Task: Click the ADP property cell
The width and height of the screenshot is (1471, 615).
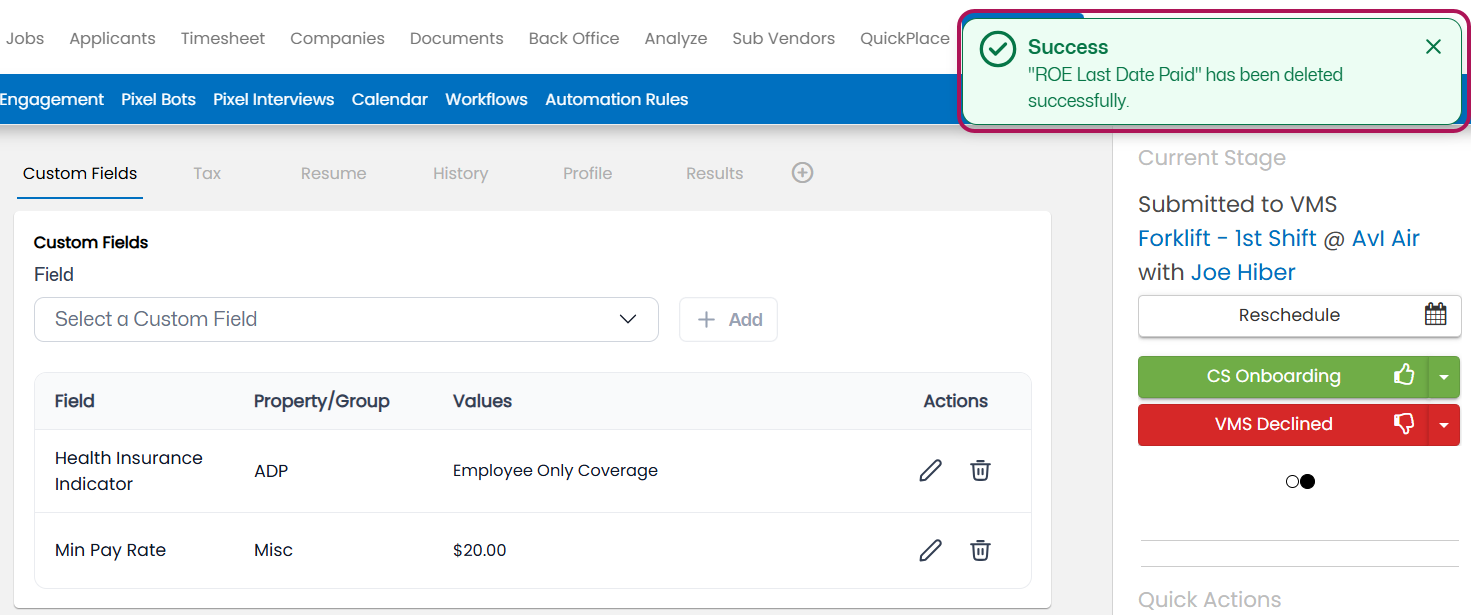Action: pos(271,470)
